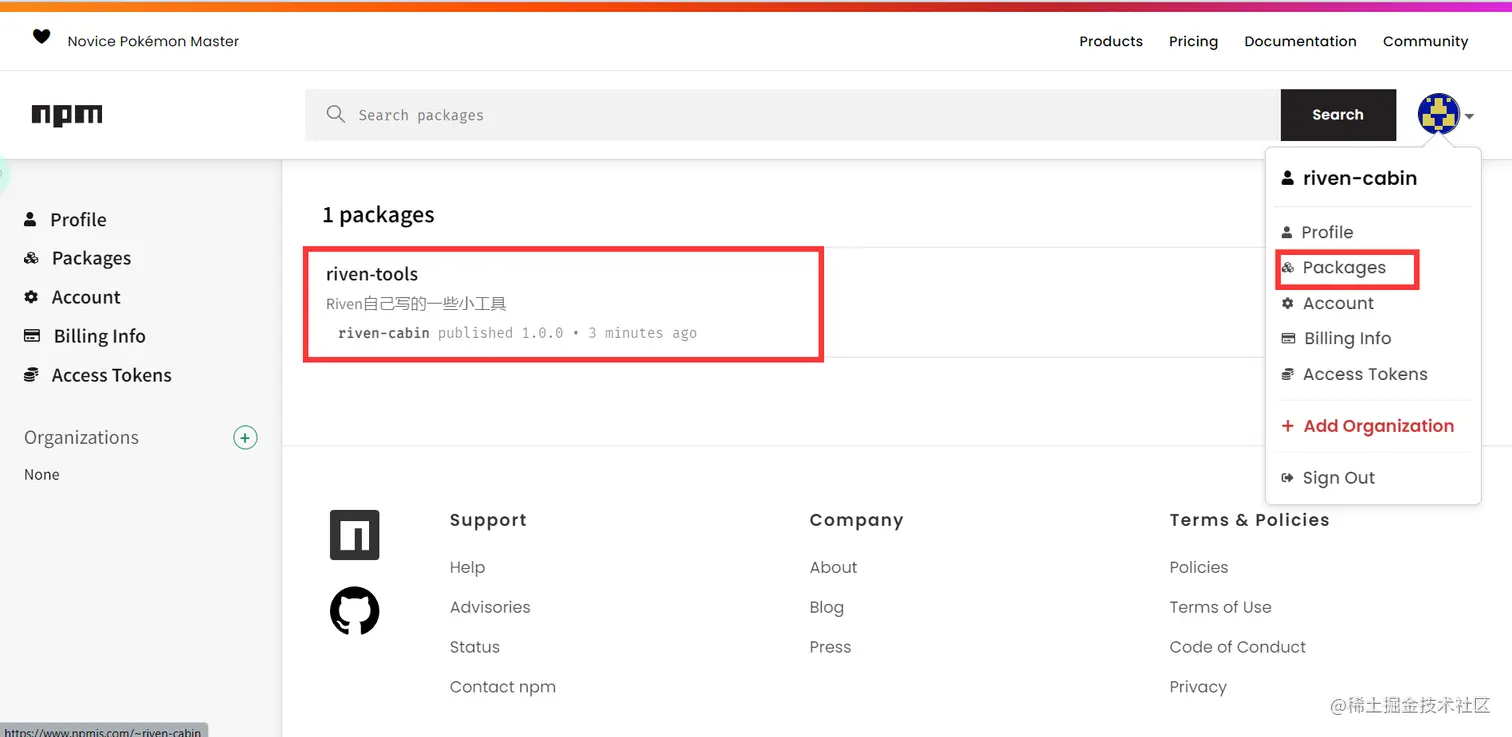Viewport: 1512px width, 737px height.
Task: Open Code of Conduct link
Action: pos(1238,647)
